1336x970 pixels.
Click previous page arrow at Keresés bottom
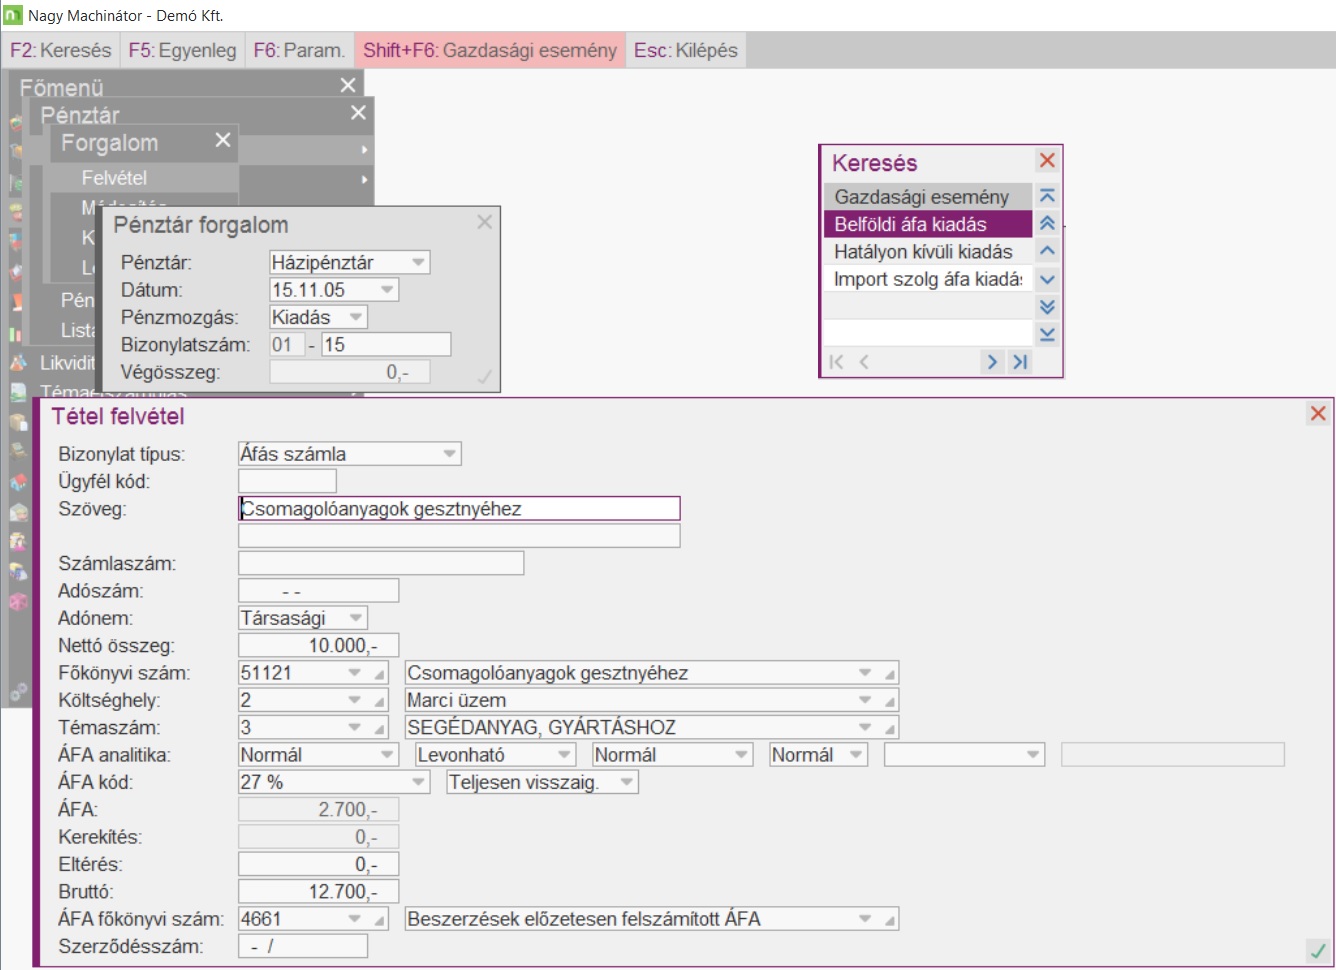864,362
